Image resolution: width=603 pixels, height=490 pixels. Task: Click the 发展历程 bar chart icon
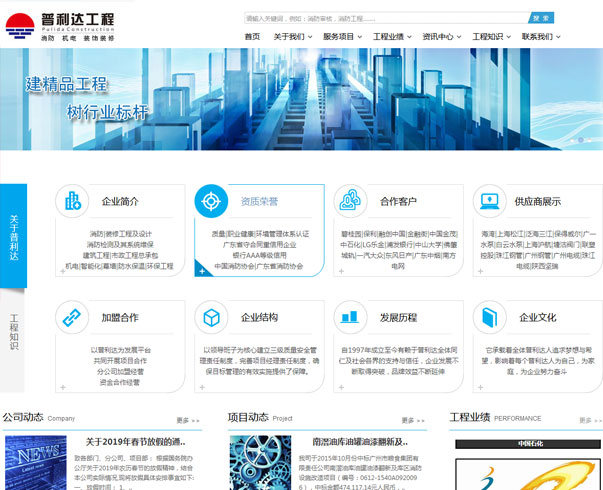[x=350, y=318]
